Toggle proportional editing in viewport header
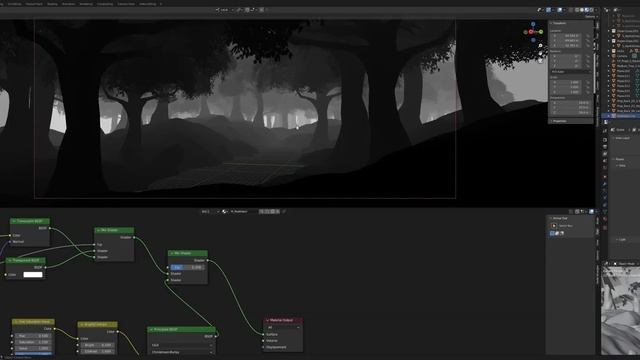The height and width of the screenshot is (360, 640). point(262,10)
